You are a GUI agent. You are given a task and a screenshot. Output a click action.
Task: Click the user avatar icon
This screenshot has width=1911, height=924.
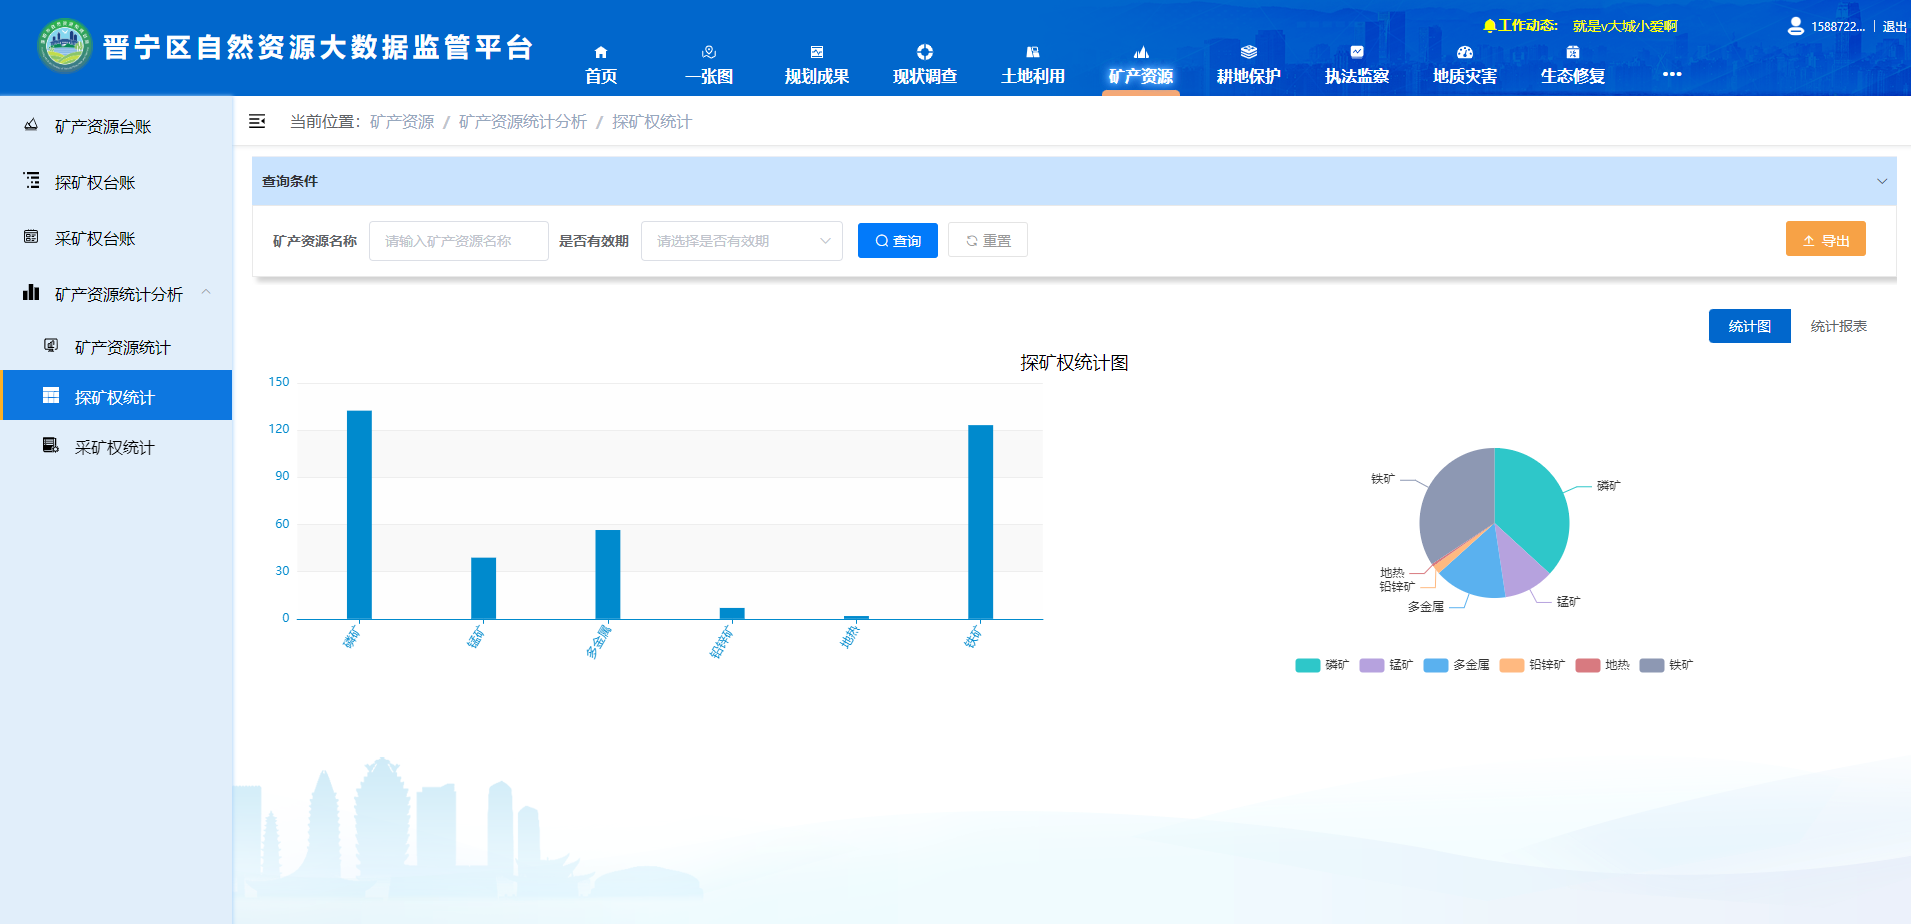(x=1796, y=26)
